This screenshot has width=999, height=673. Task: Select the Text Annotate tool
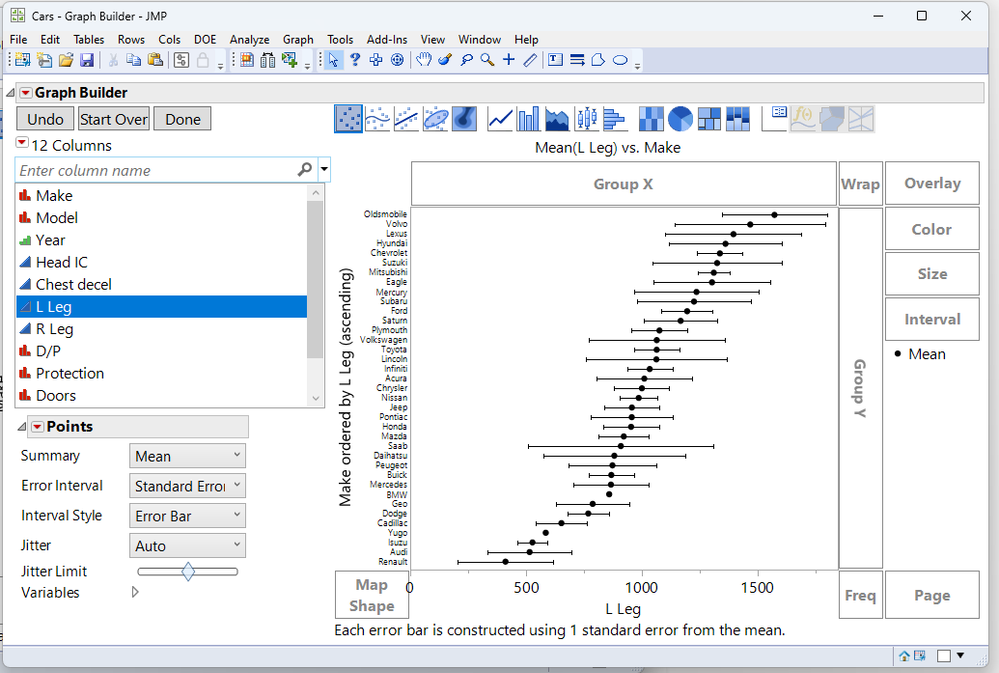point(556,60)
